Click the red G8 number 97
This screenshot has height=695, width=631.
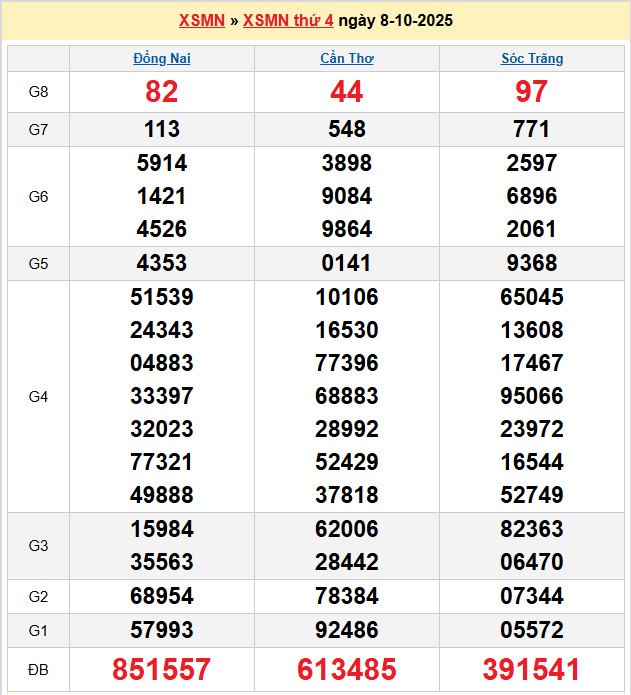click(x=531, y=92)
